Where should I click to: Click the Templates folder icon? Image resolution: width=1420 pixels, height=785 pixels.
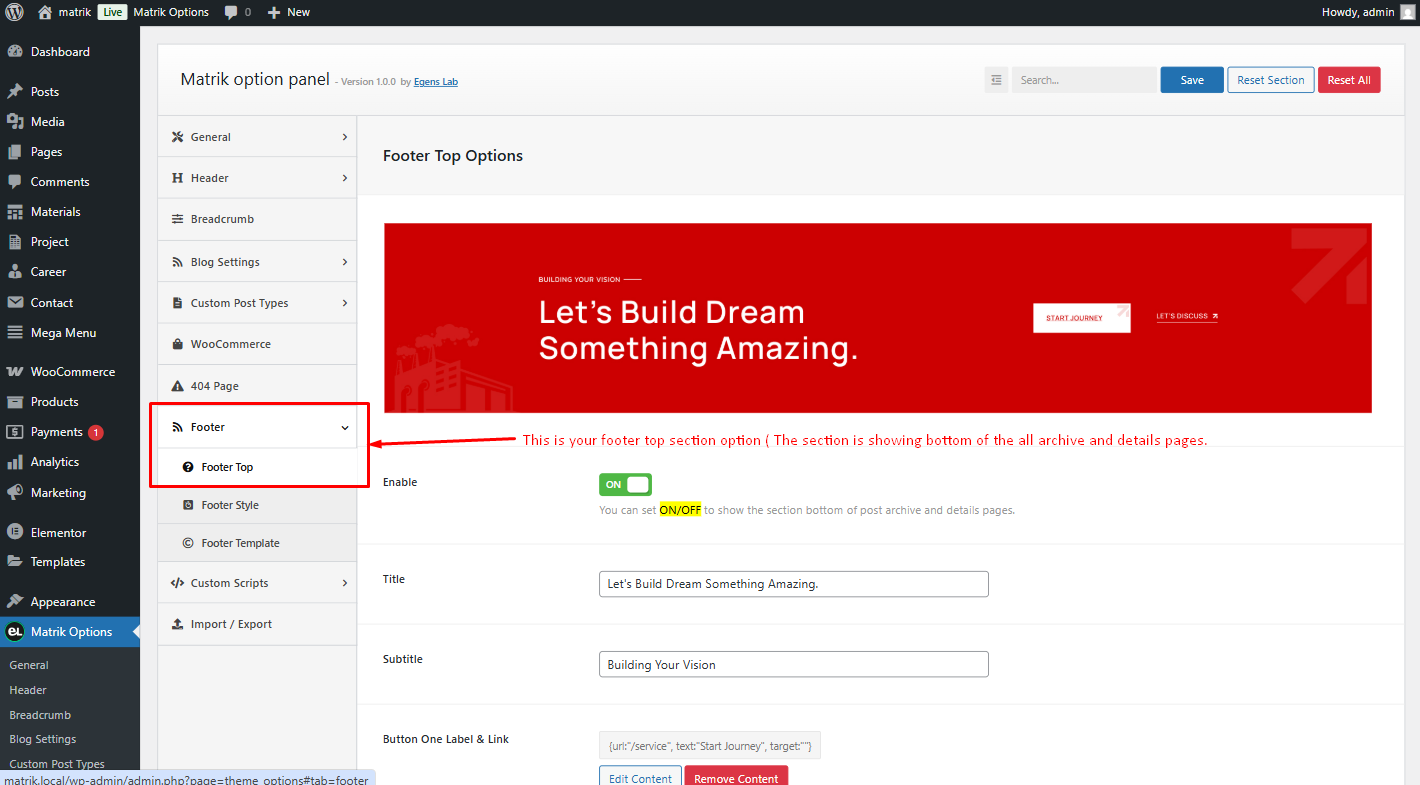[x=15, y=562]
